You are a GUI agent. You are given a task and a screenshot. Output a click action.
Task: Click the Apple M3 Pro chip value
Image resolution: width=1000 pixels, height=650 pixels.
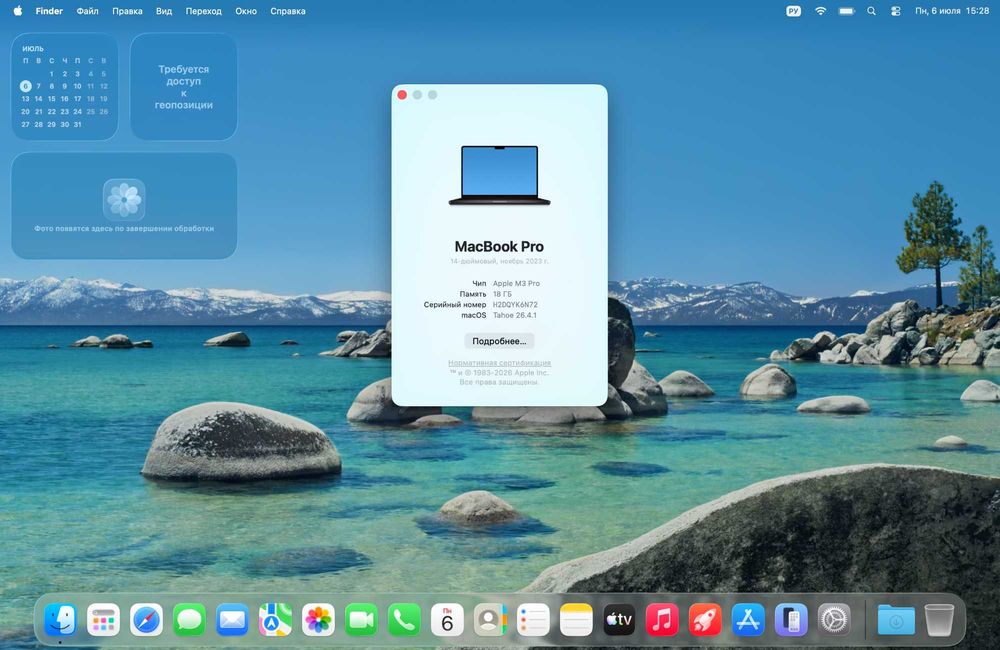tap(516, 283)
